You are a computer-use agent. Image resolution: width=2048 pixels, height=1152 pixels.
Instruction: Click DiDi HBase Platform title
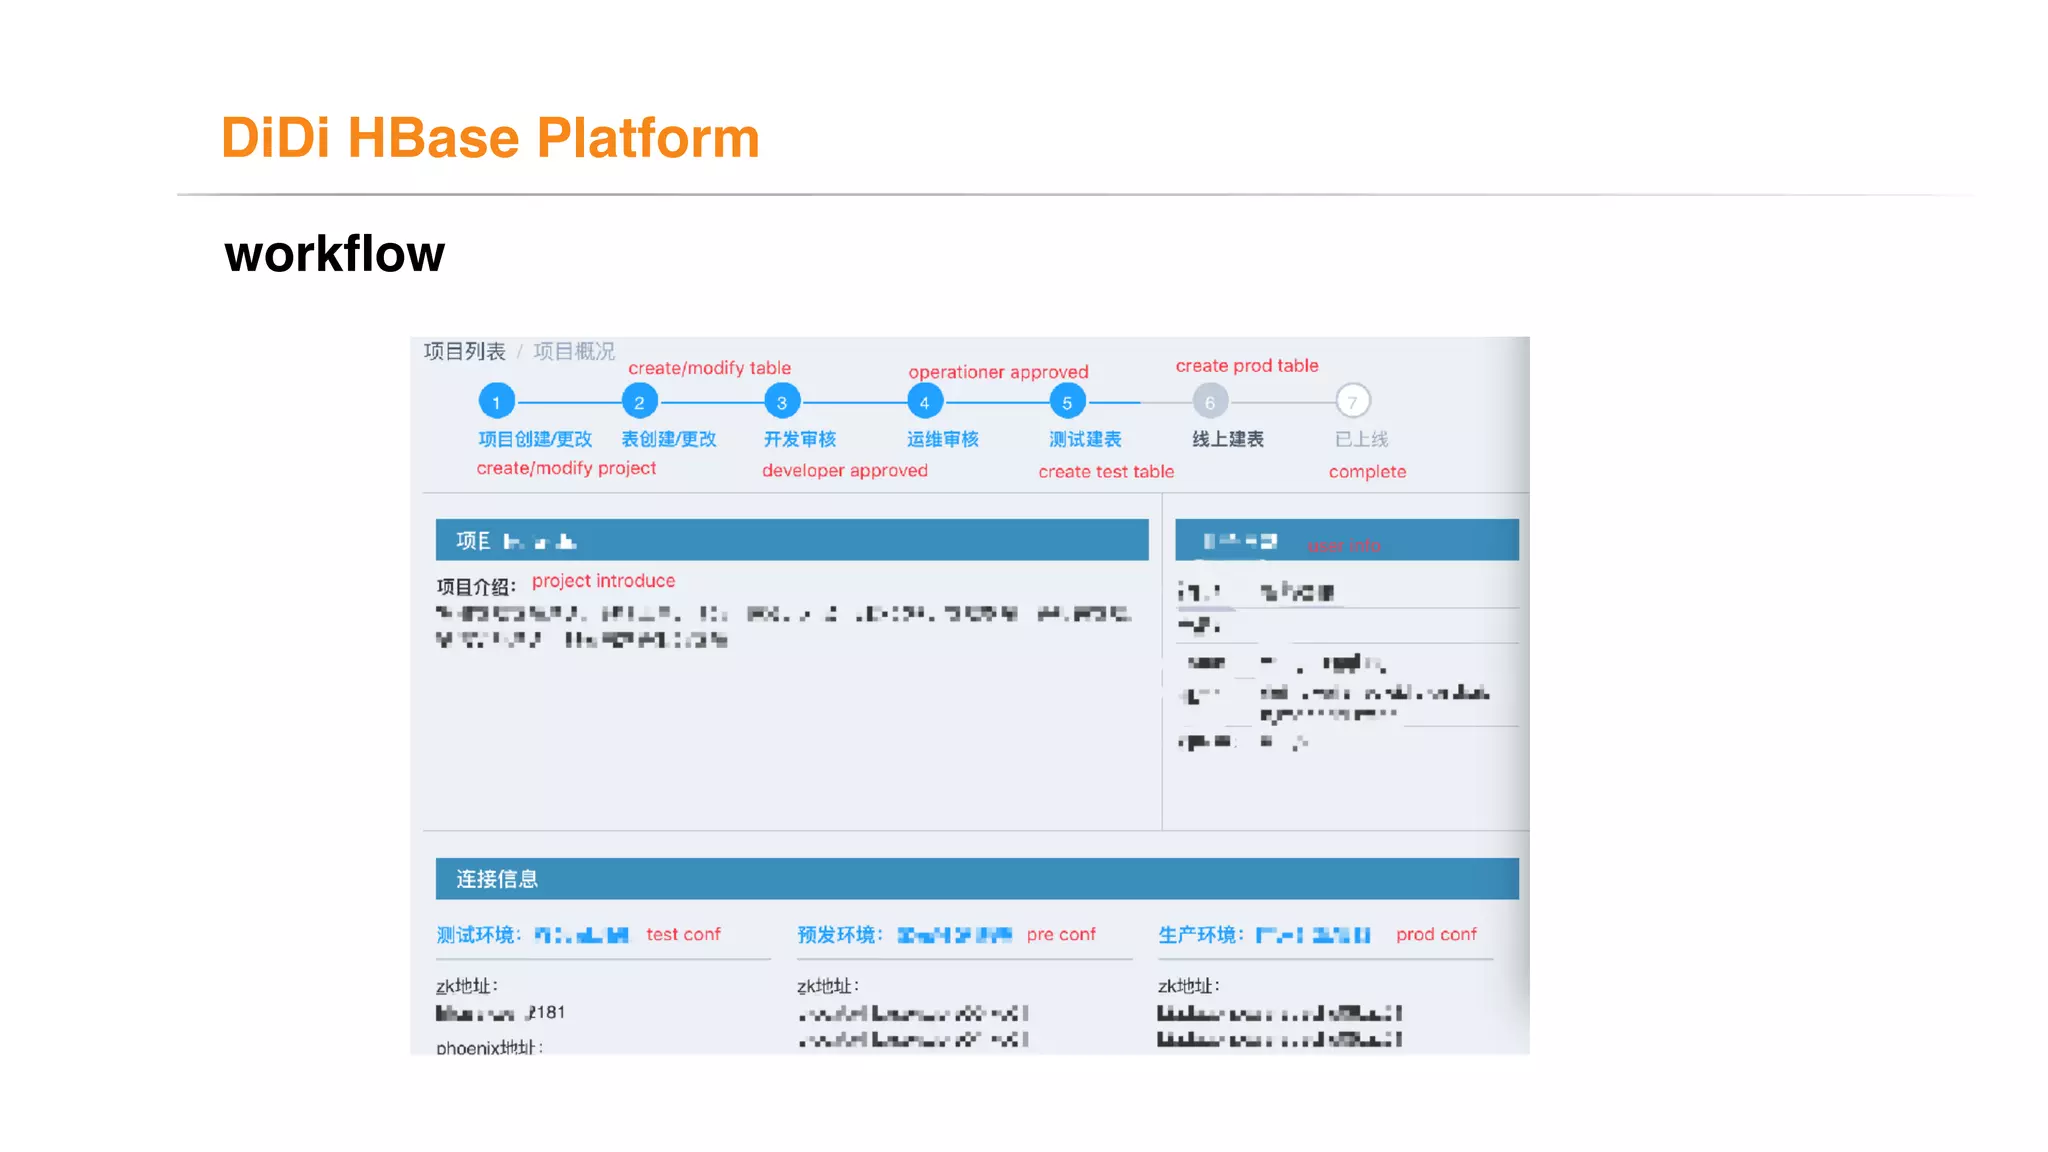pyautogui.click(x=490, y=137)
